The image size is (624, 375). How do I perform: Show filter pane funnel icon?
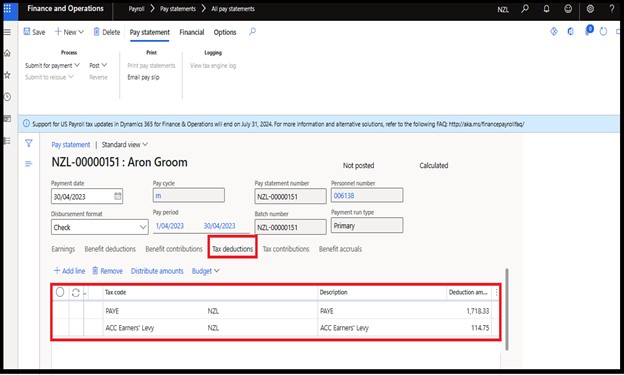[x=29, y=143]
